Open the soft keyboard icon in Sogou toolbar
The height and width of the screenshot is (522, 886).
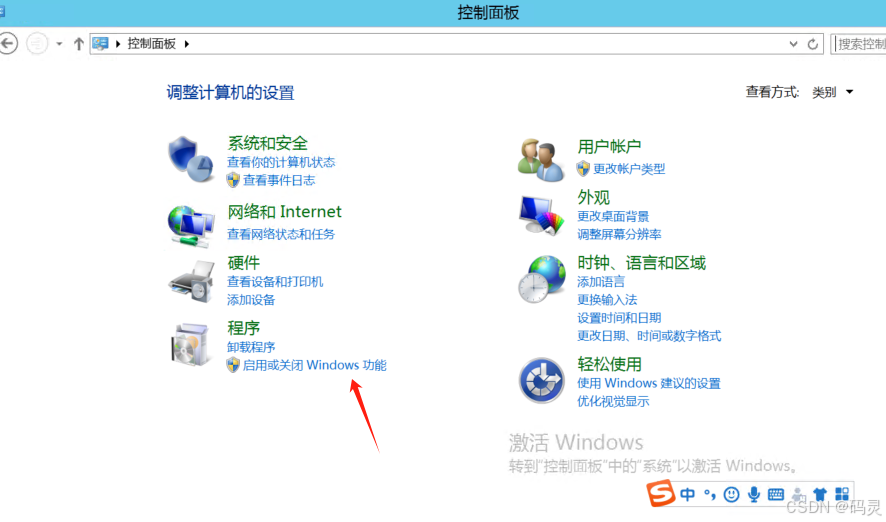[776, 495]
